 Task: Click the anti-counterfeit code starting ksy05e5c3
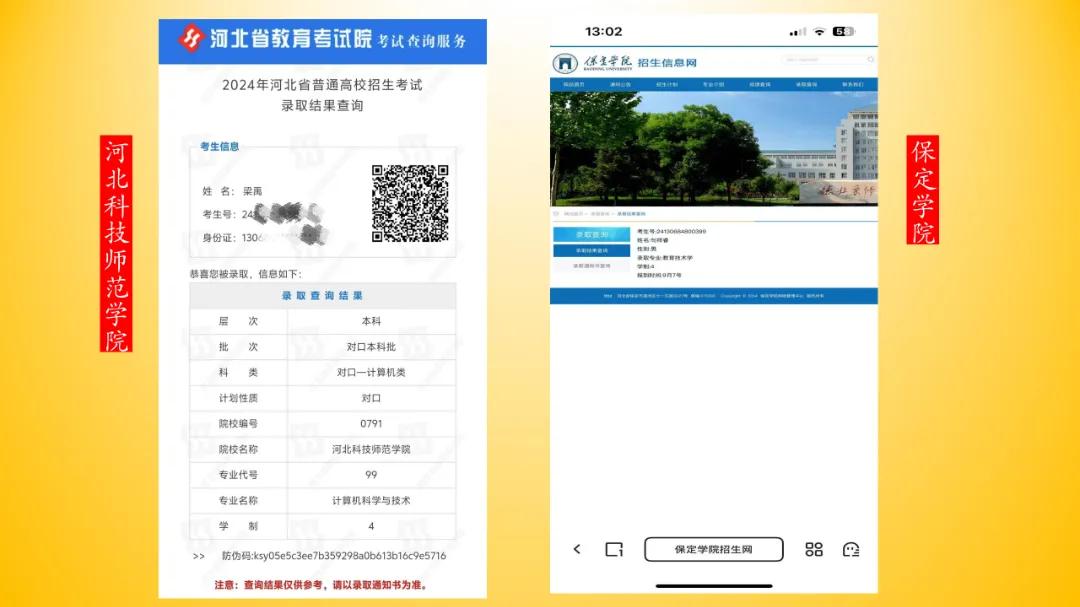point(334,555)
